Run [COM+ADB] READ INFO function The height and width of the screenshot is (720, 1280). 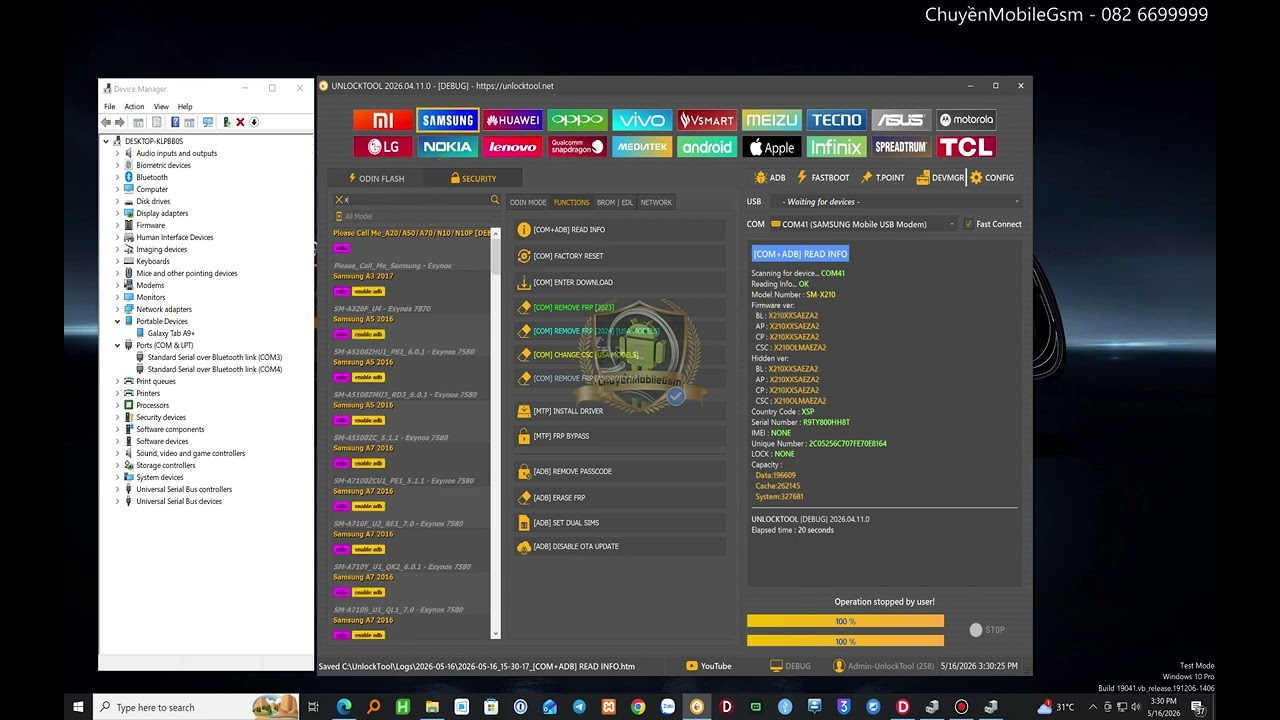pos(620,230)
